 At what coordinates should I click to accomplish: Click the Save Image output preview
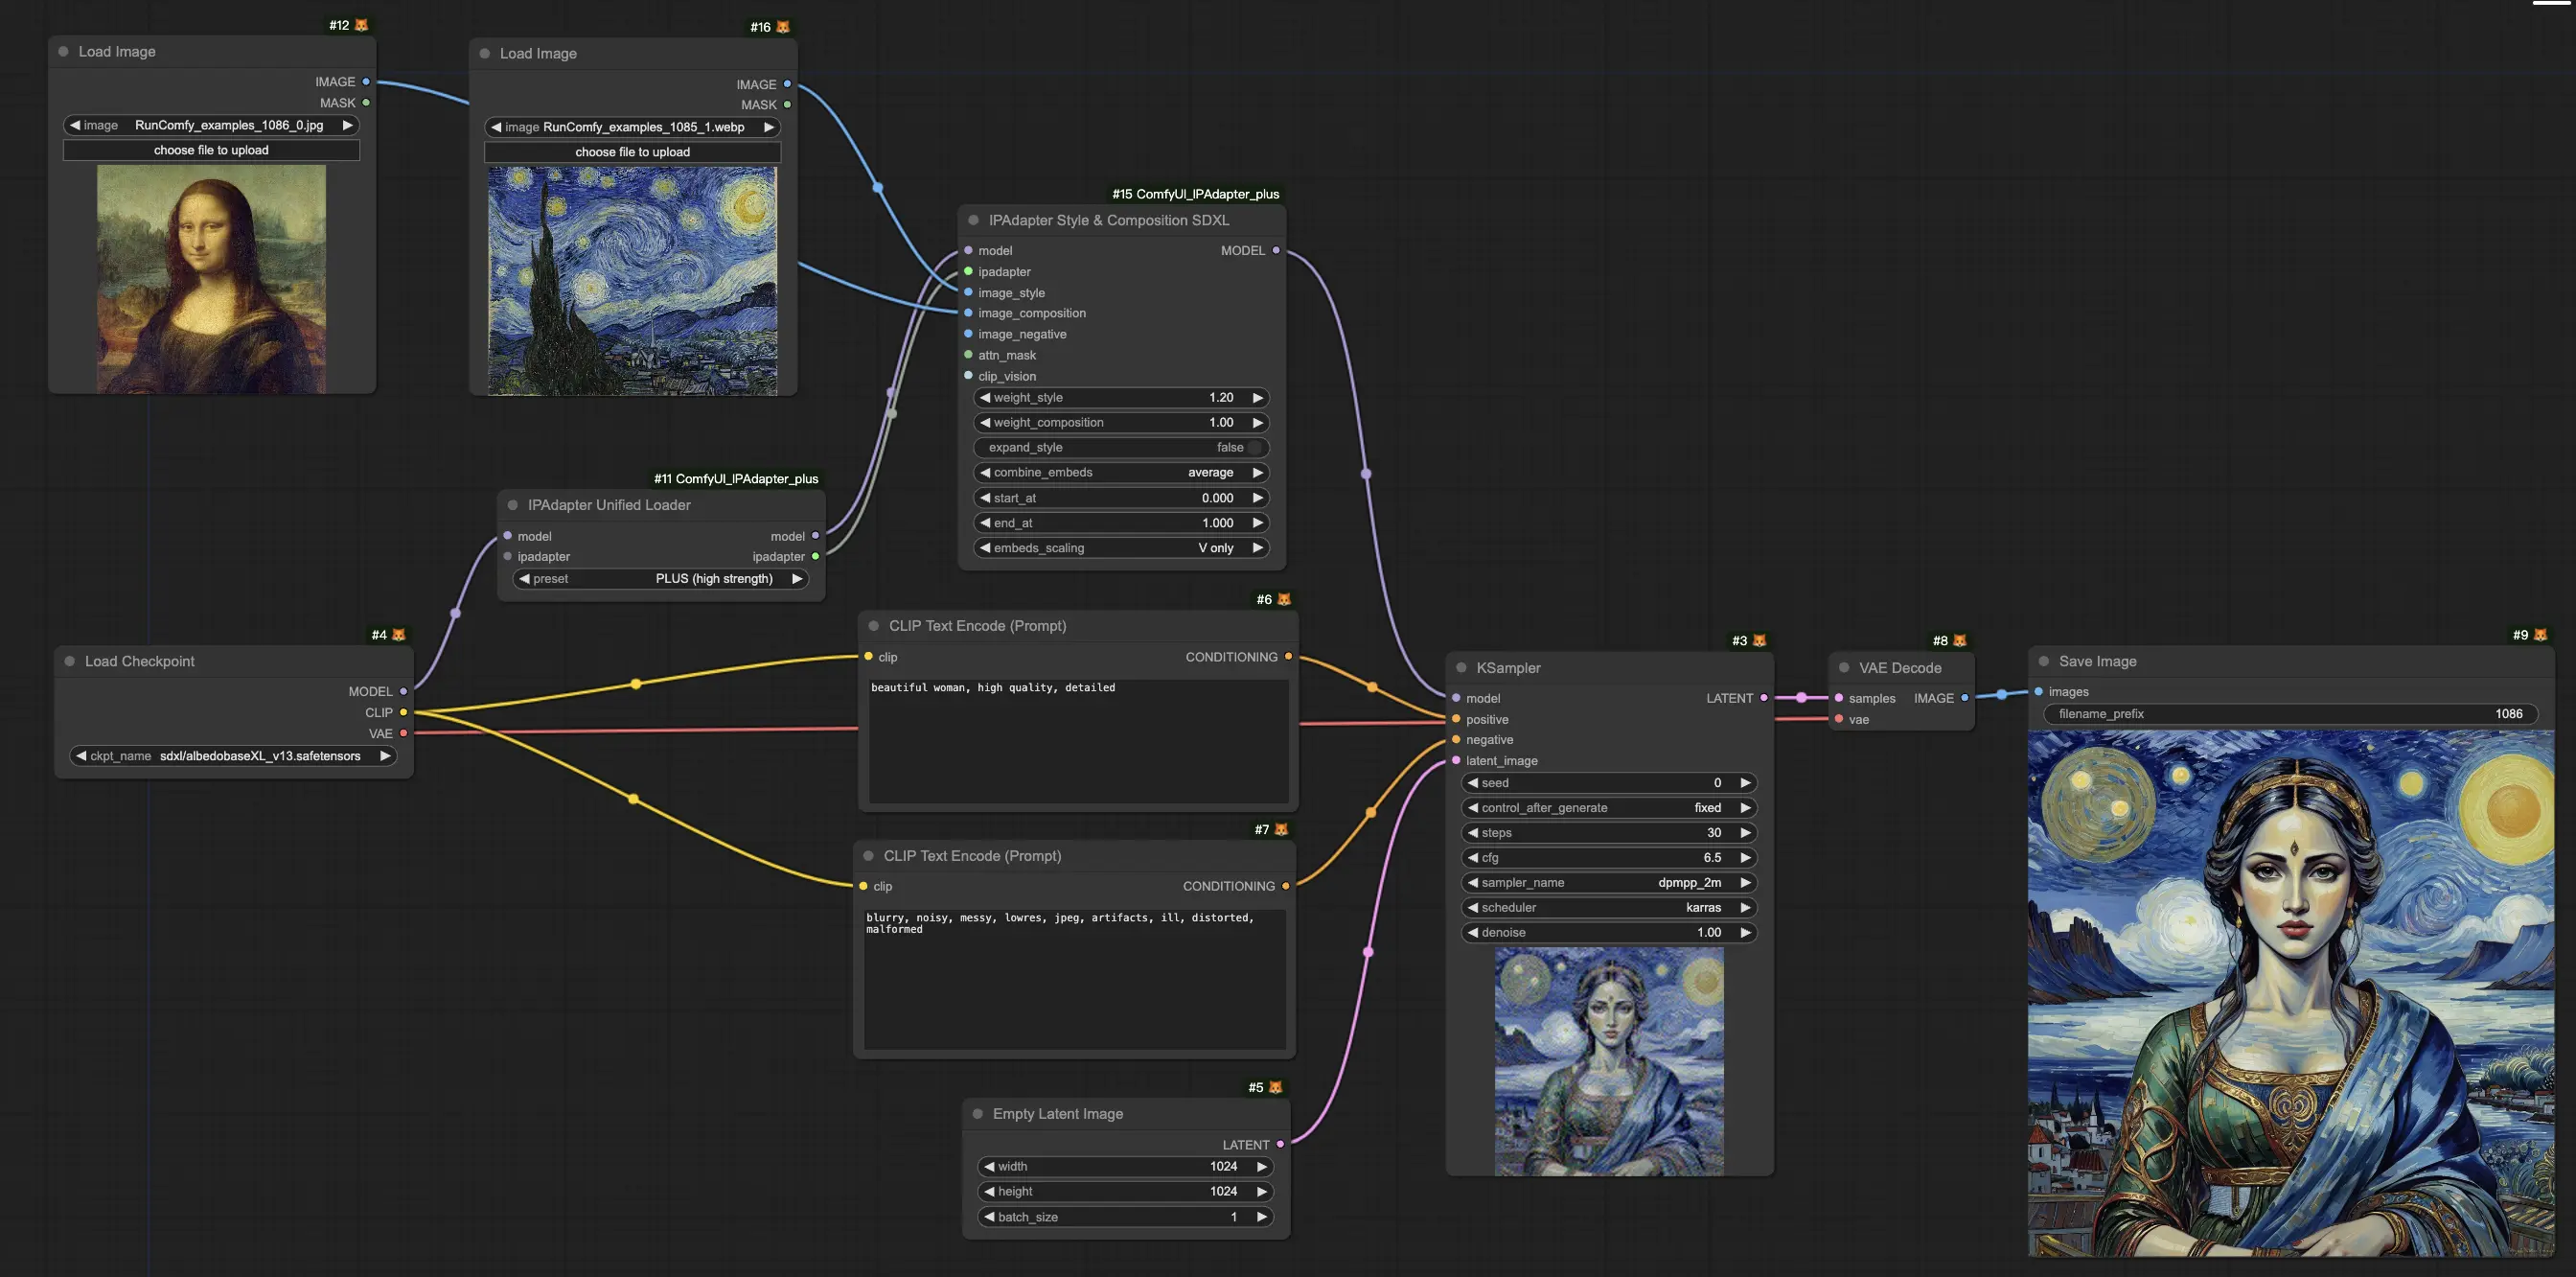[2291, 993]
